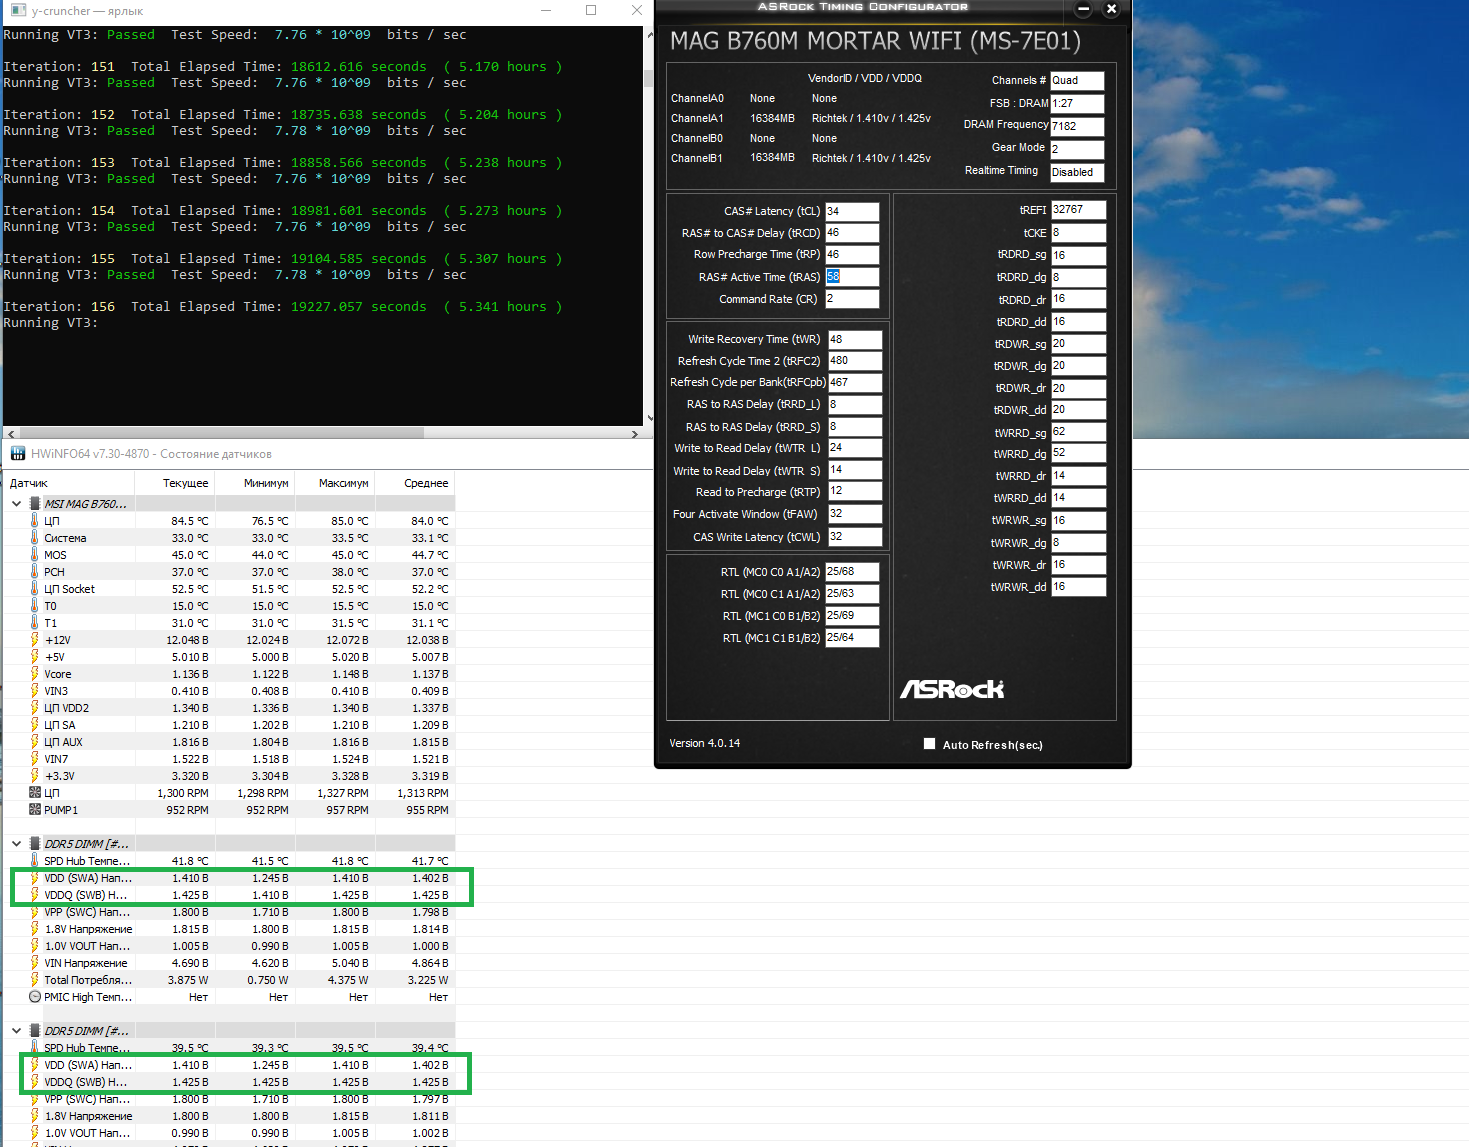The image size is (1469, 1147).
Task: Click the Текущее column header
Action: pyautogui.click(x=175, y=483)
